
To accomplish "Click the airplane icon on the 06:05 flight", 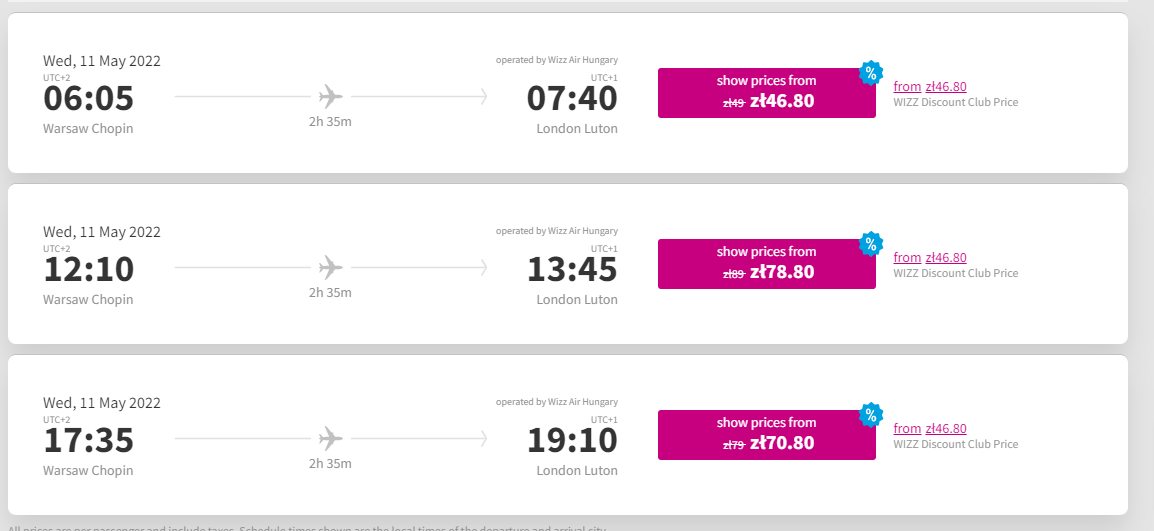I will pyautogui.click(x=331, y=96).
